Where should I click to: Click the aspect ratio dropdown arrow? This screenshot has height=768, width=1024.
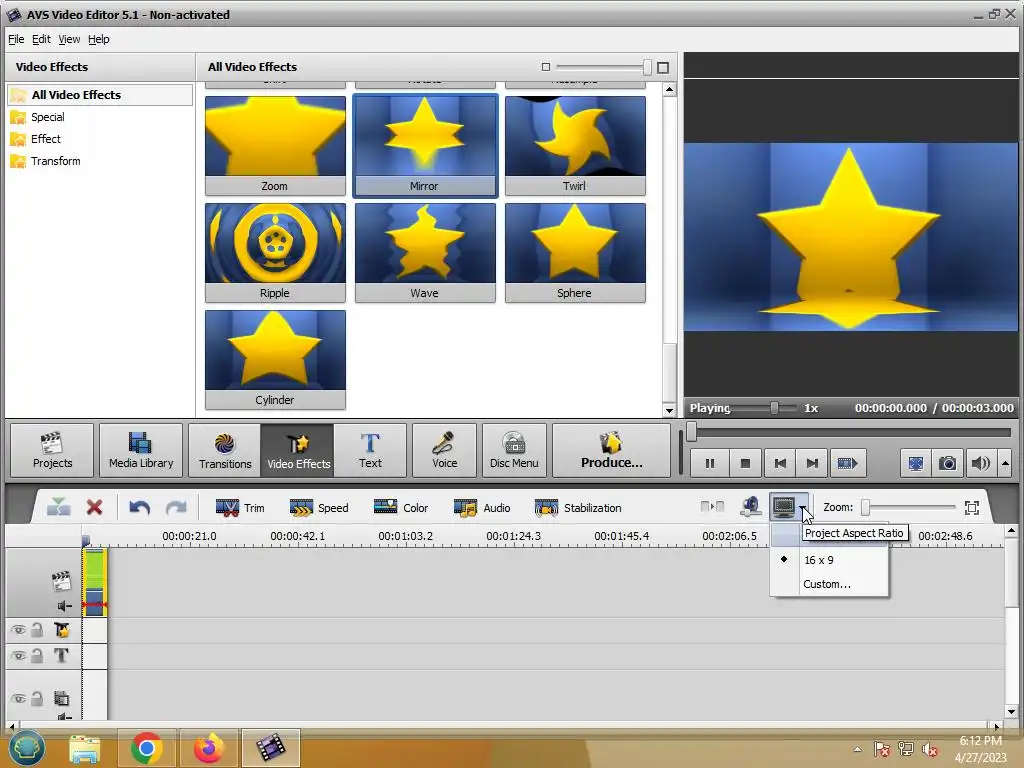(803, 507)
